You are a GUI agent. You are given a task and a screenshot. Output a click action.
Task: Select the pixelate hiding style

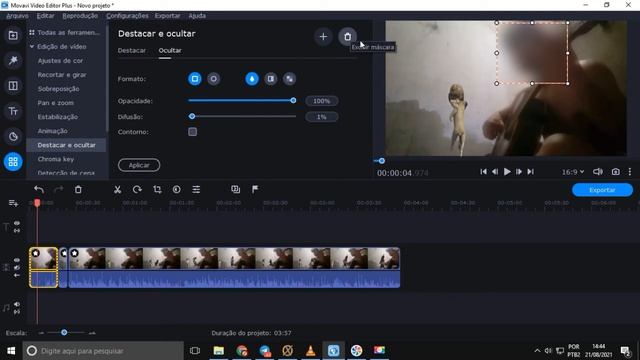[x=289, y=79]
